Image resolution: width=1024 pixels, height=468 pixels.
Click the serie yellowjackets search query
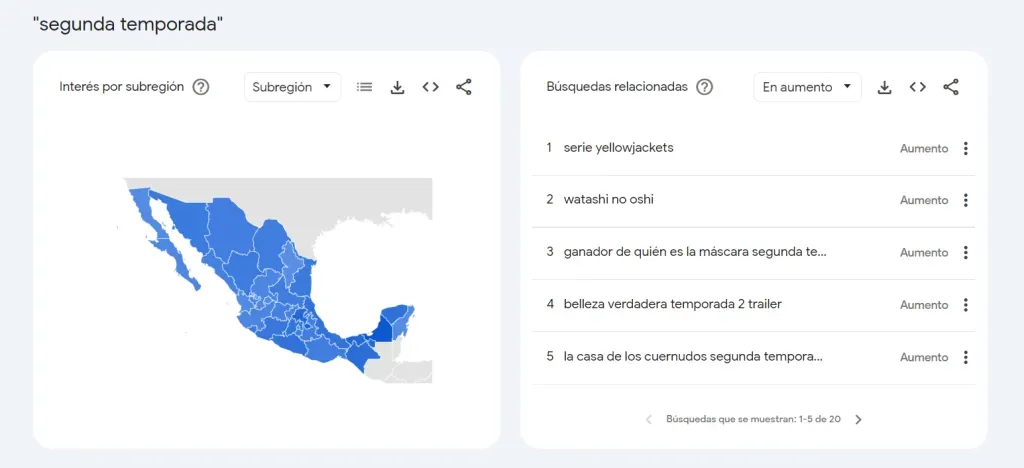[618, 148]
